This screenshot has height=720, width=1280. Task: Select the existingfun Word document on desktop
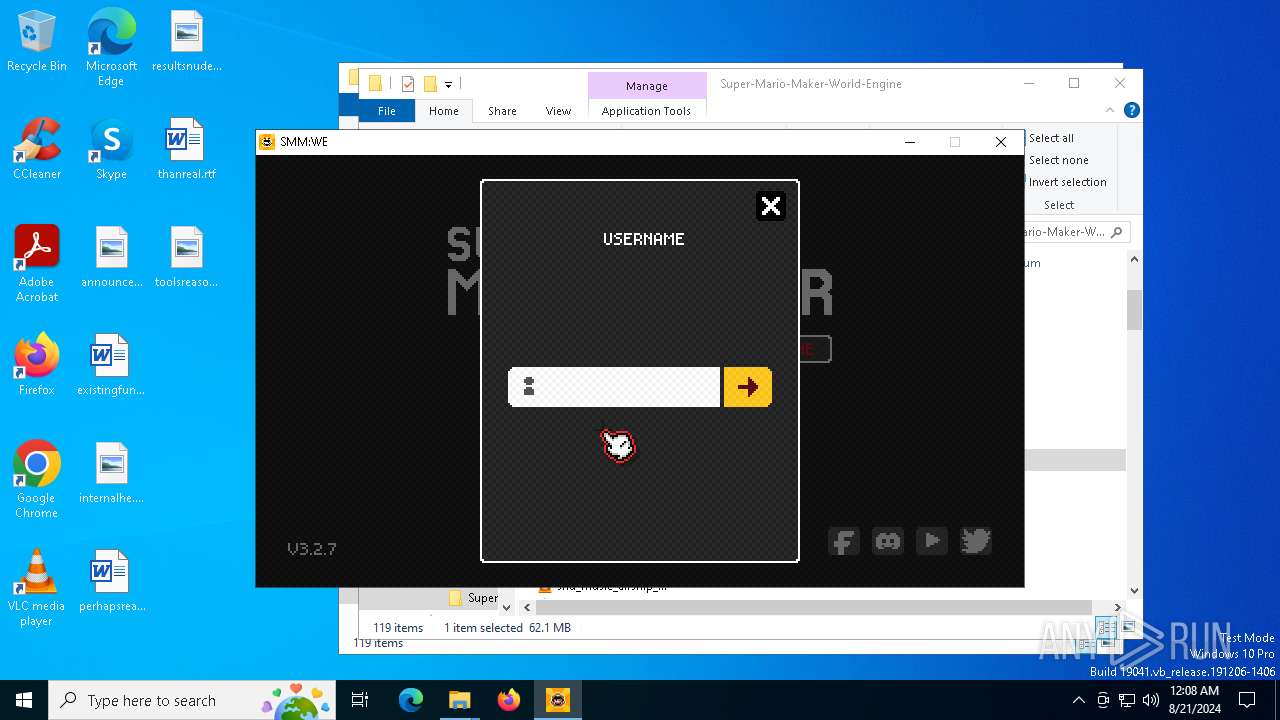click(111, 365)
